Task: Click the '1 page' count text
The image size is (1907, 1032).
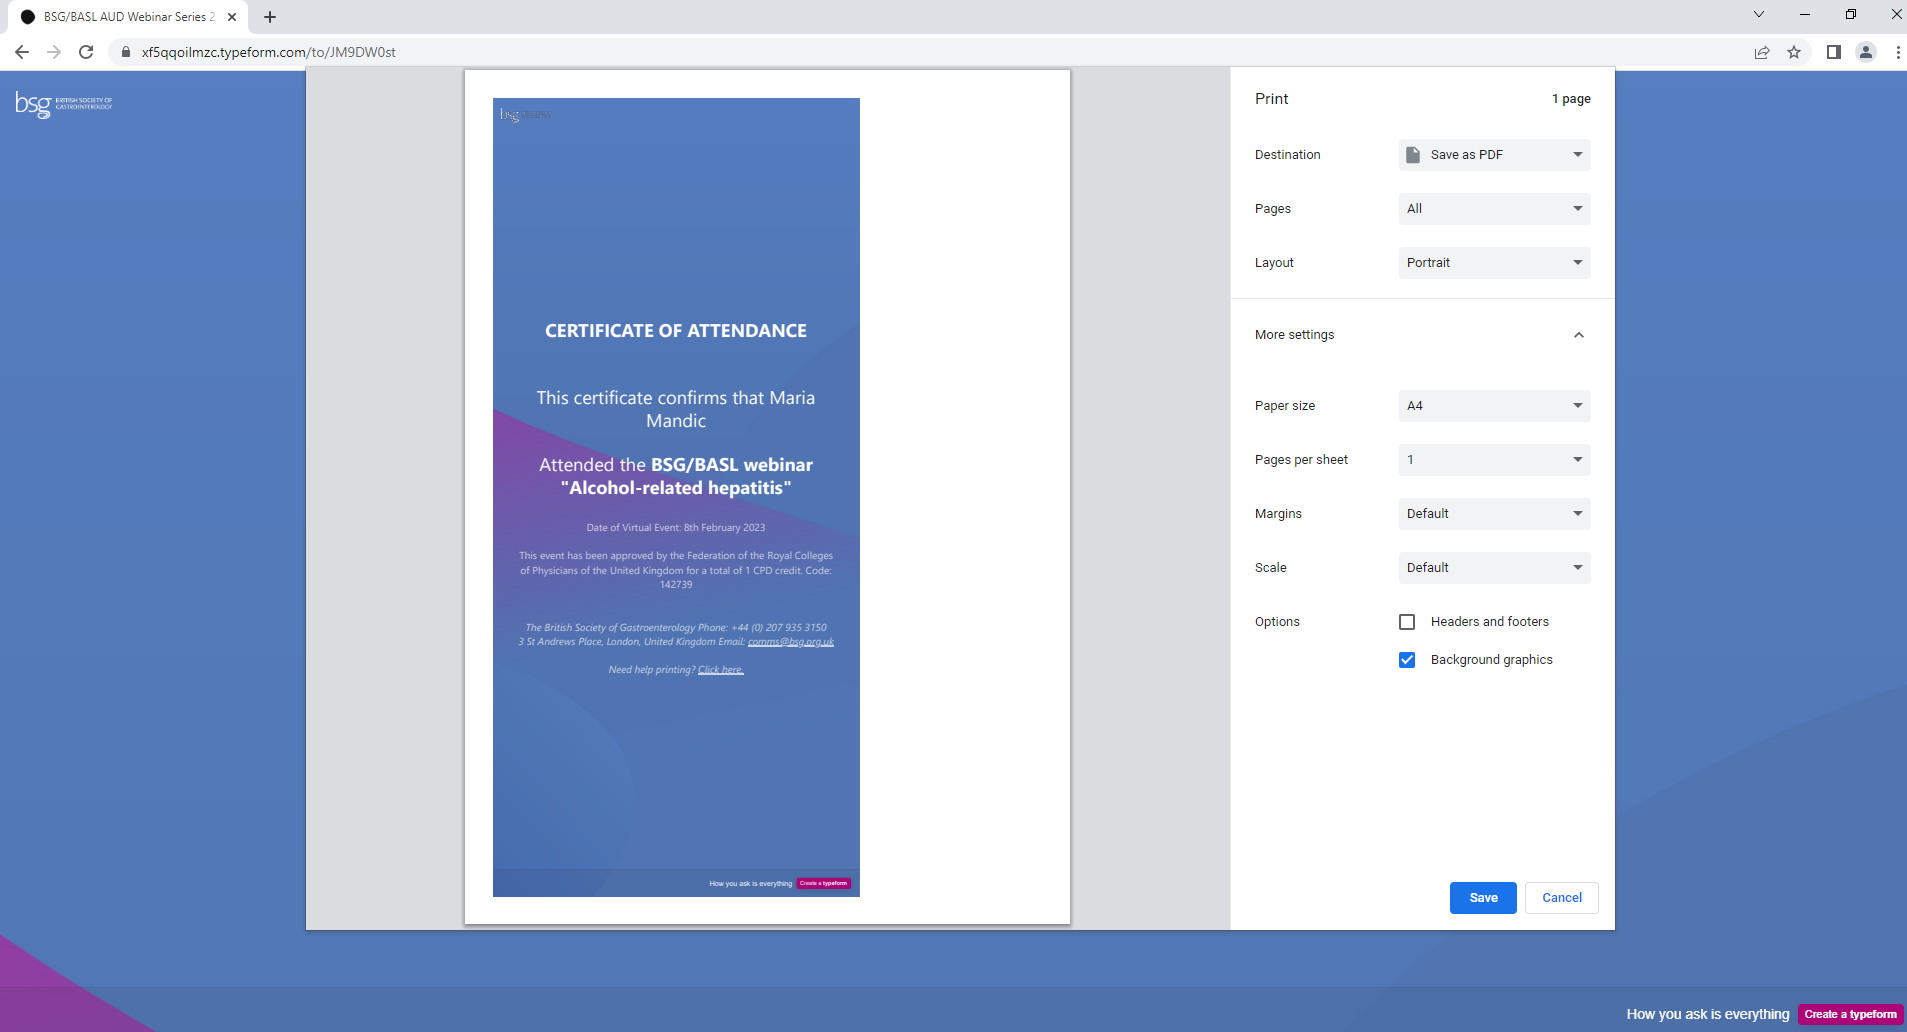Action: click(x=1571, y=99)
